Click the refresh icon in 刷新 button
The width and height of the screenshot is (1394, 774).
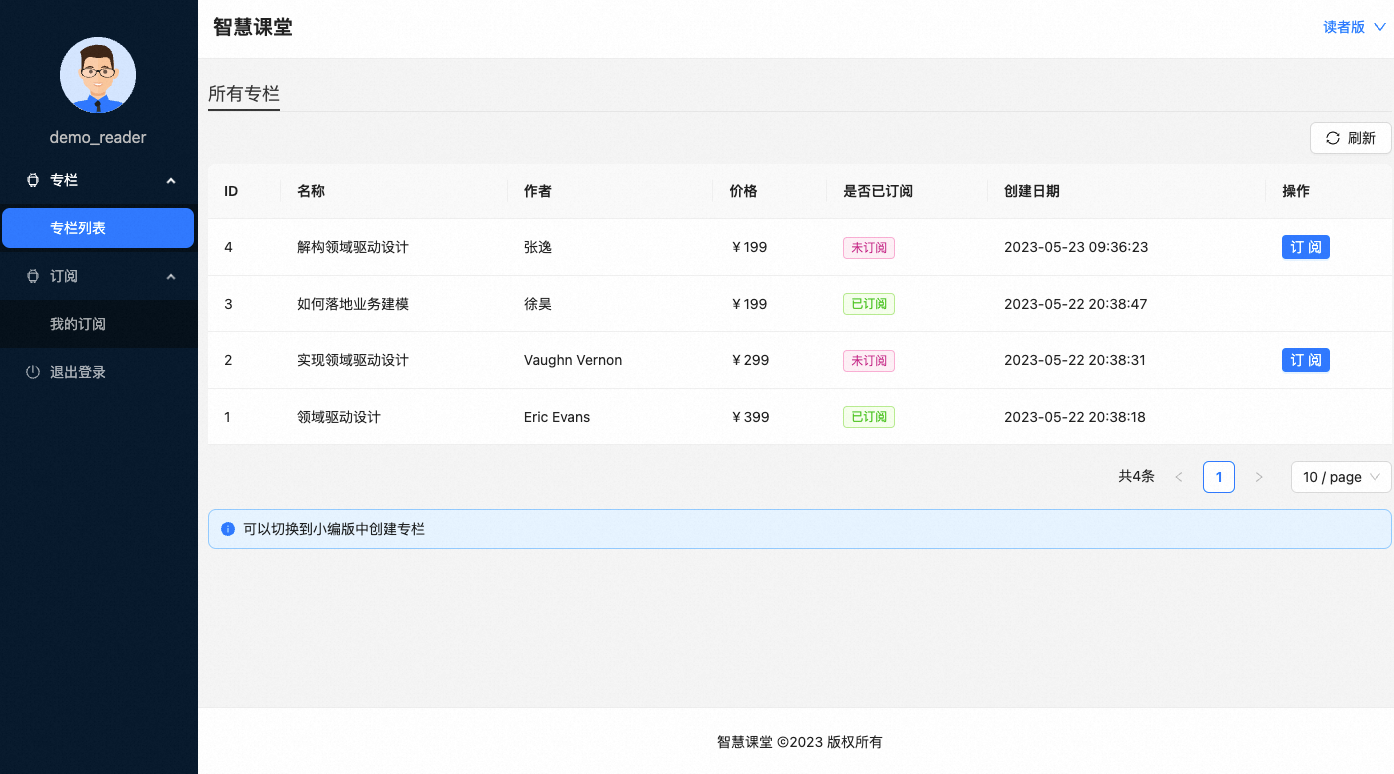(x=1333, y=138)
